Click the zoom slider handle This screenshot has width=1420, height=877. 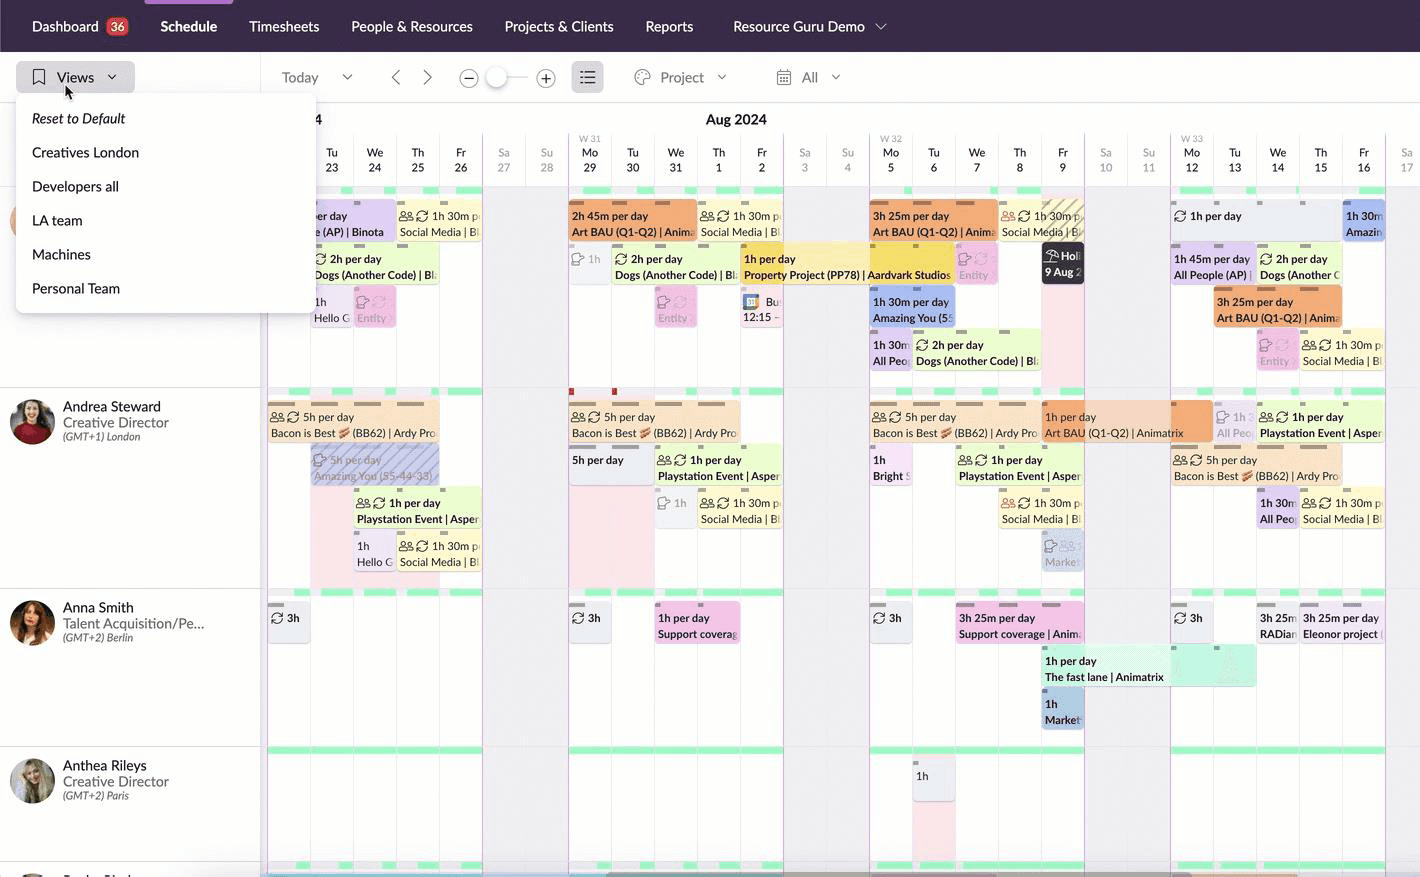point(496,78)
